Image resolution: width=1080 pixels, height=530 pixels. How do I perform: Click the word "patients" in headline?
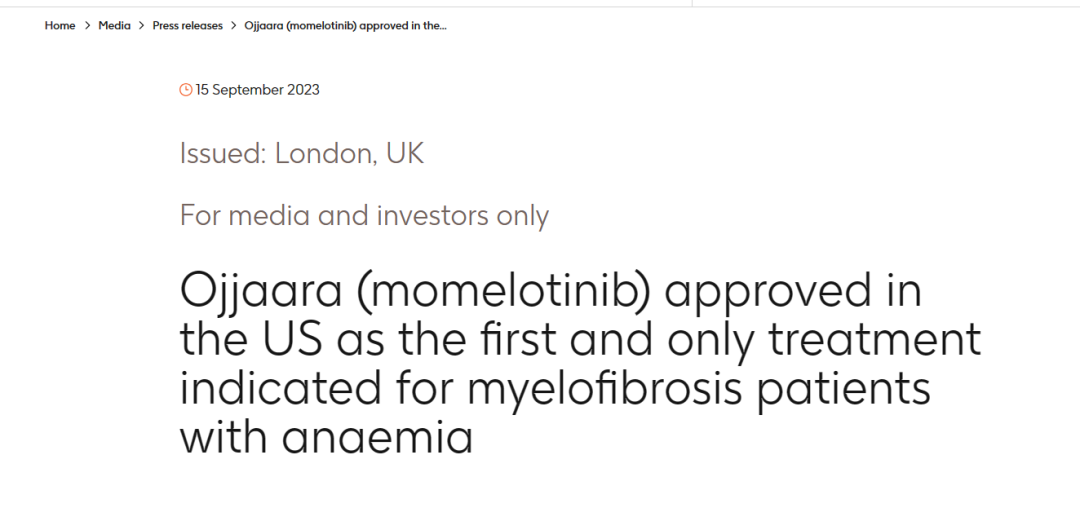[843, 388]
